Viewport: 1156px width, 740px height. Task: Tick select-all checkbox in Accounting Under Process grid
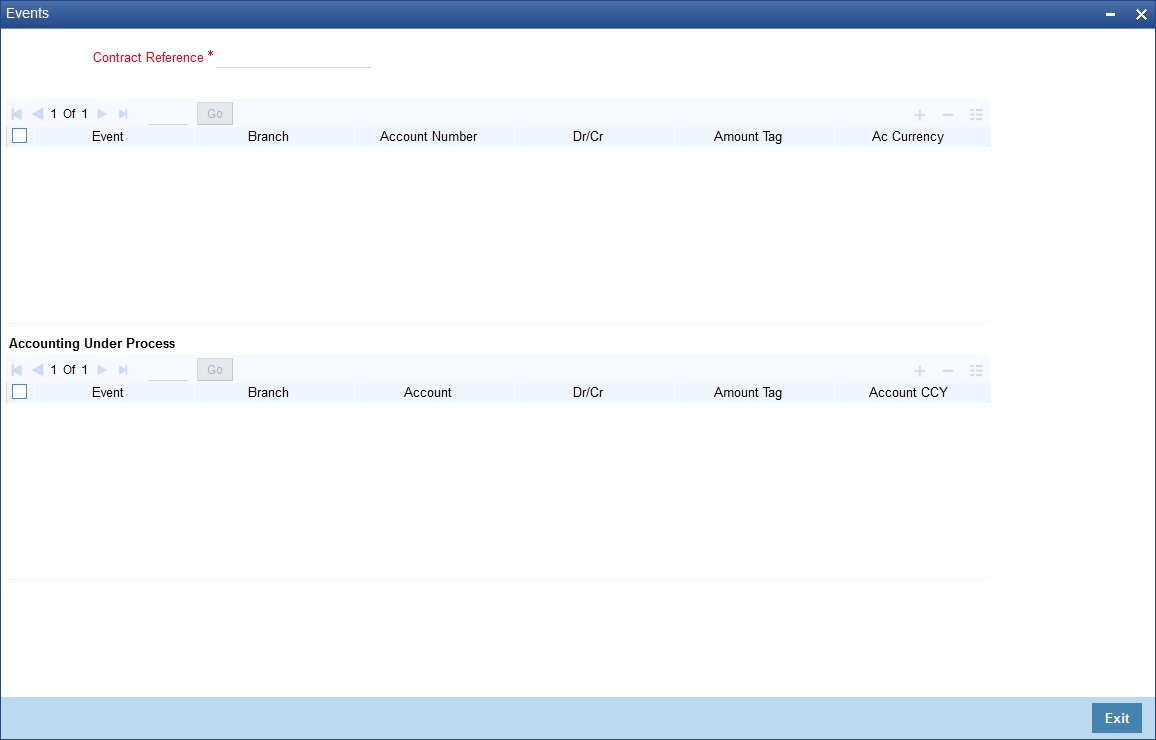[20, 391]
